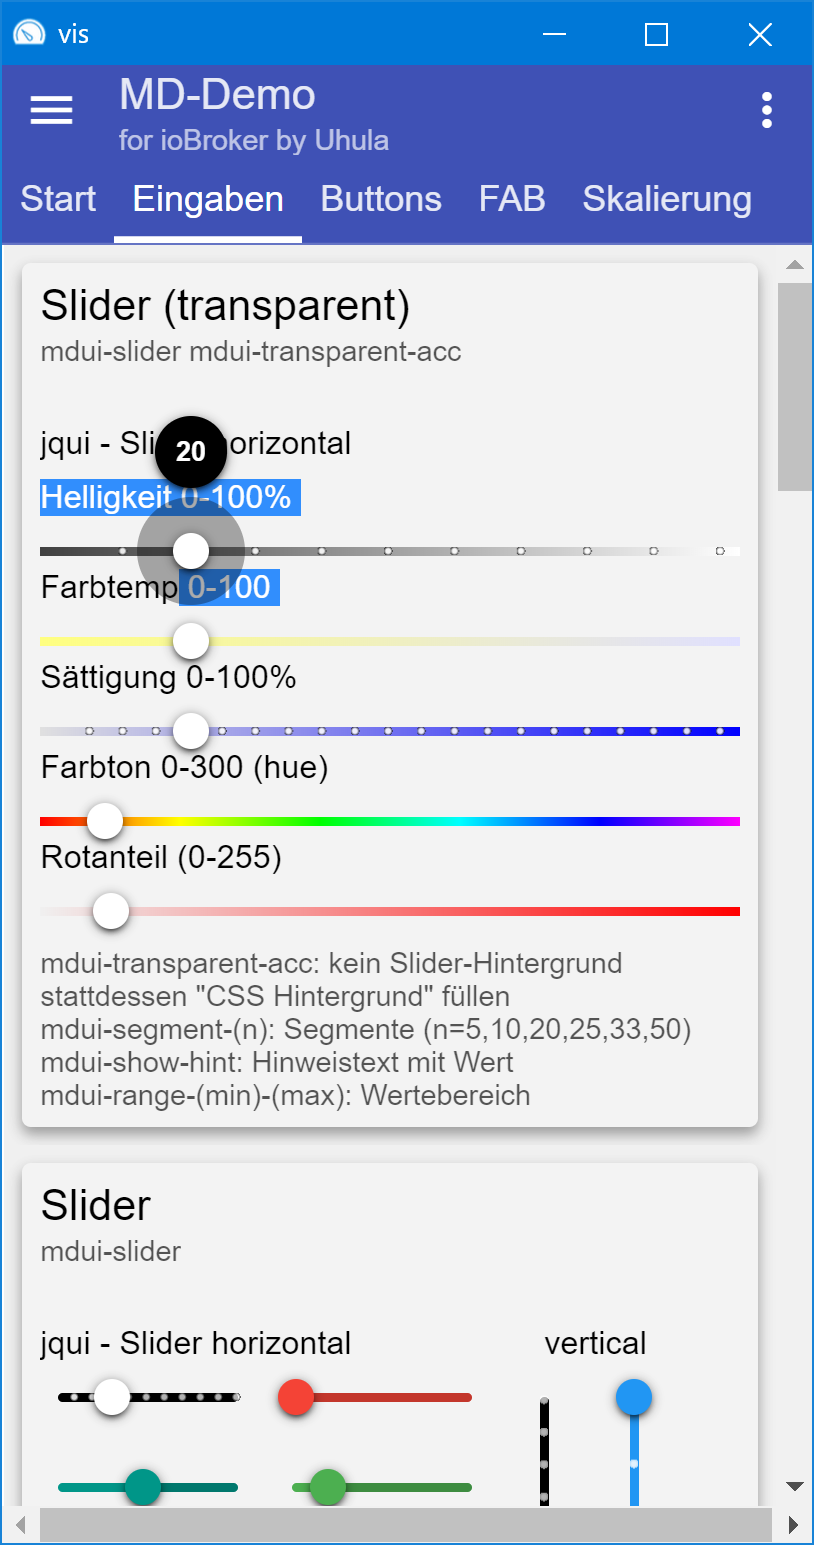The height and width of the screenshot is (1545, 814).
Task: Click the Farbton hue slider handle
Action: click(105, 820)
